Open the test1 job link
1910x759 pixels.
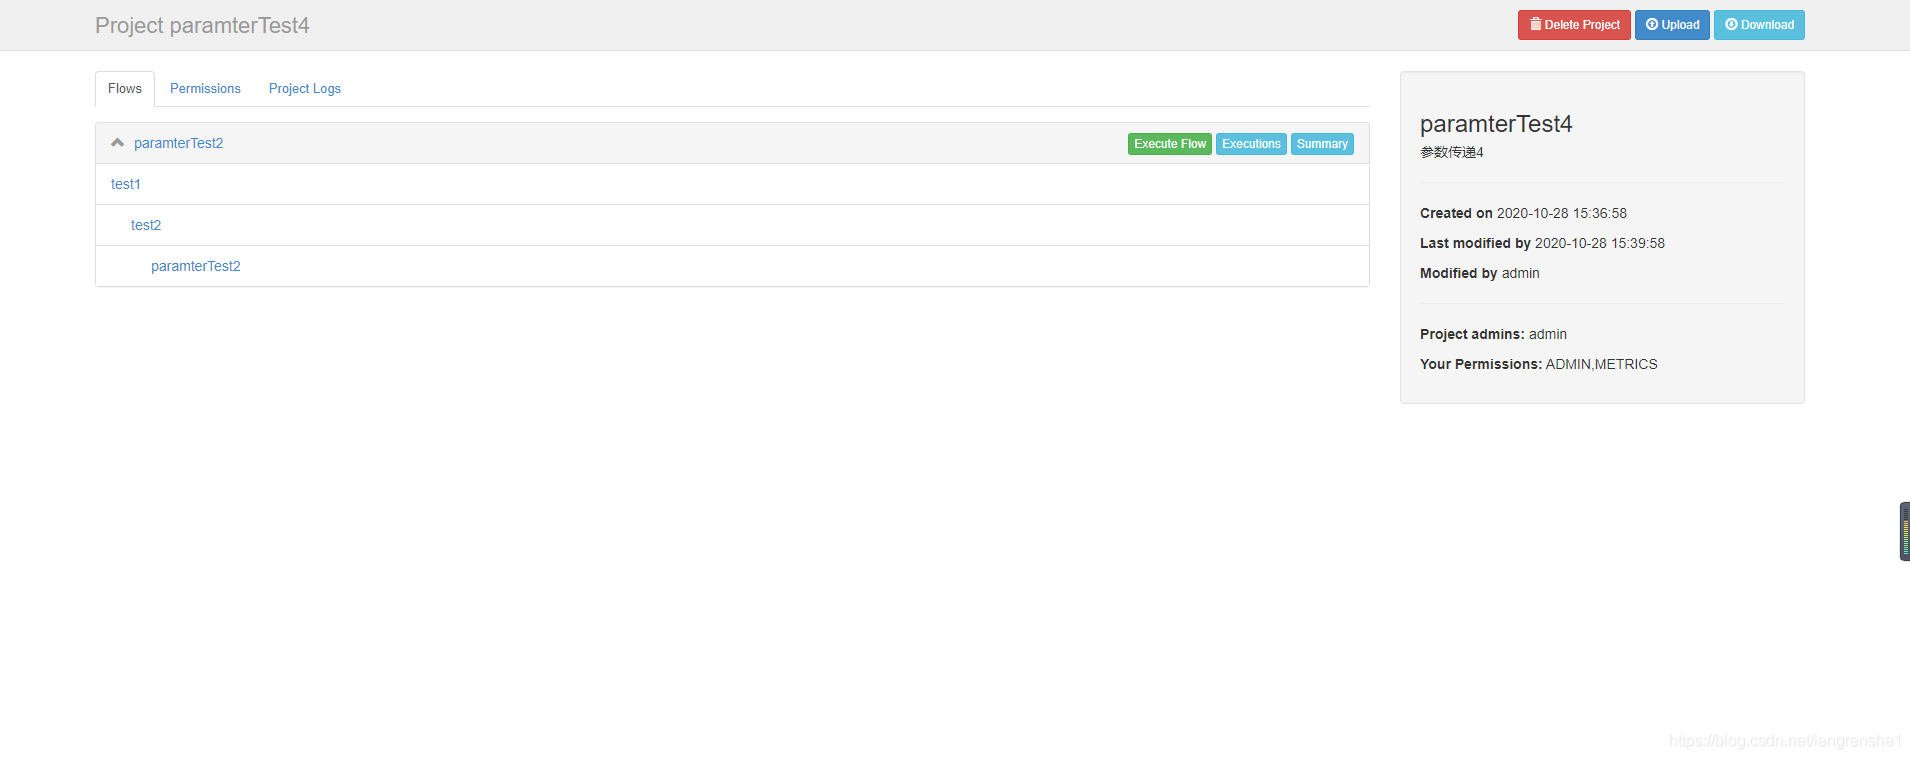126,184
